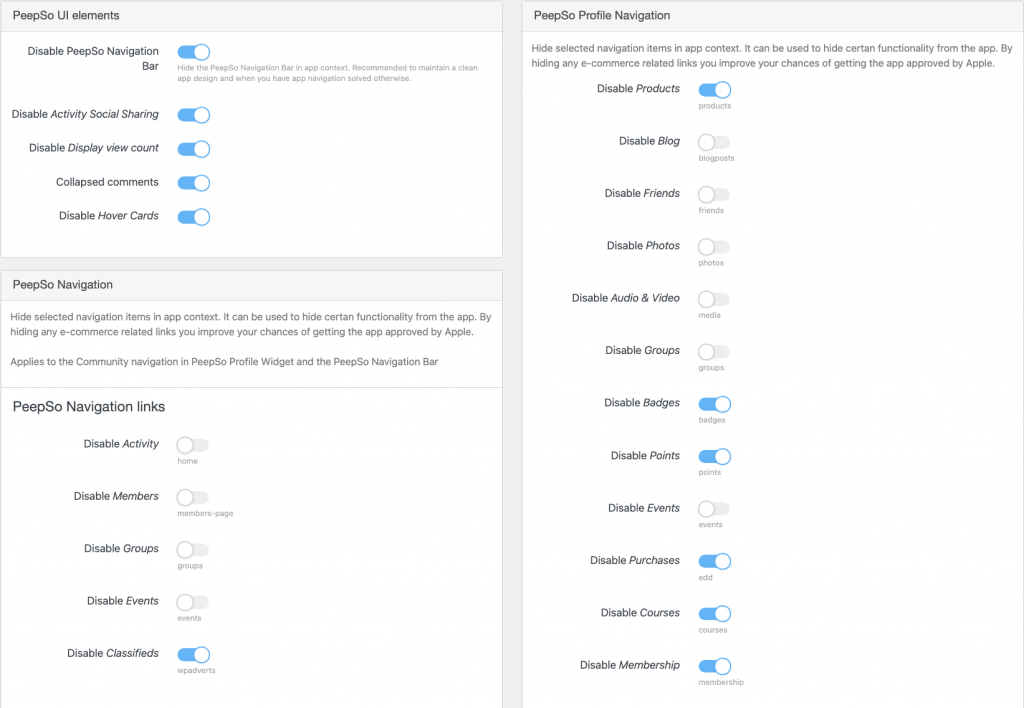Enable Disable Activity in navigation links

[193, 445]
